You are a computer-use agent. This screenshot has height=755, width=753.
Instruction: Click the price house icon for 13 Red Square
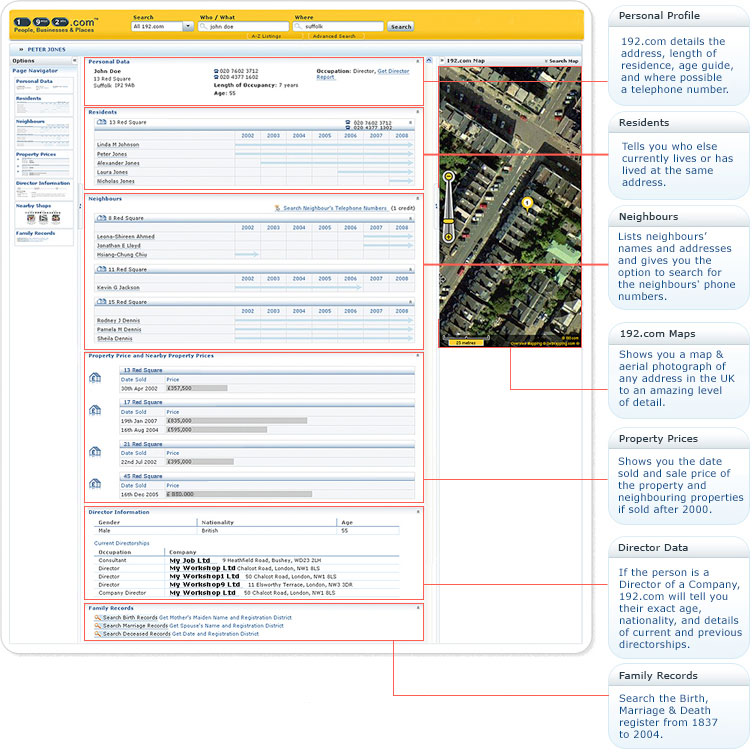95,378
